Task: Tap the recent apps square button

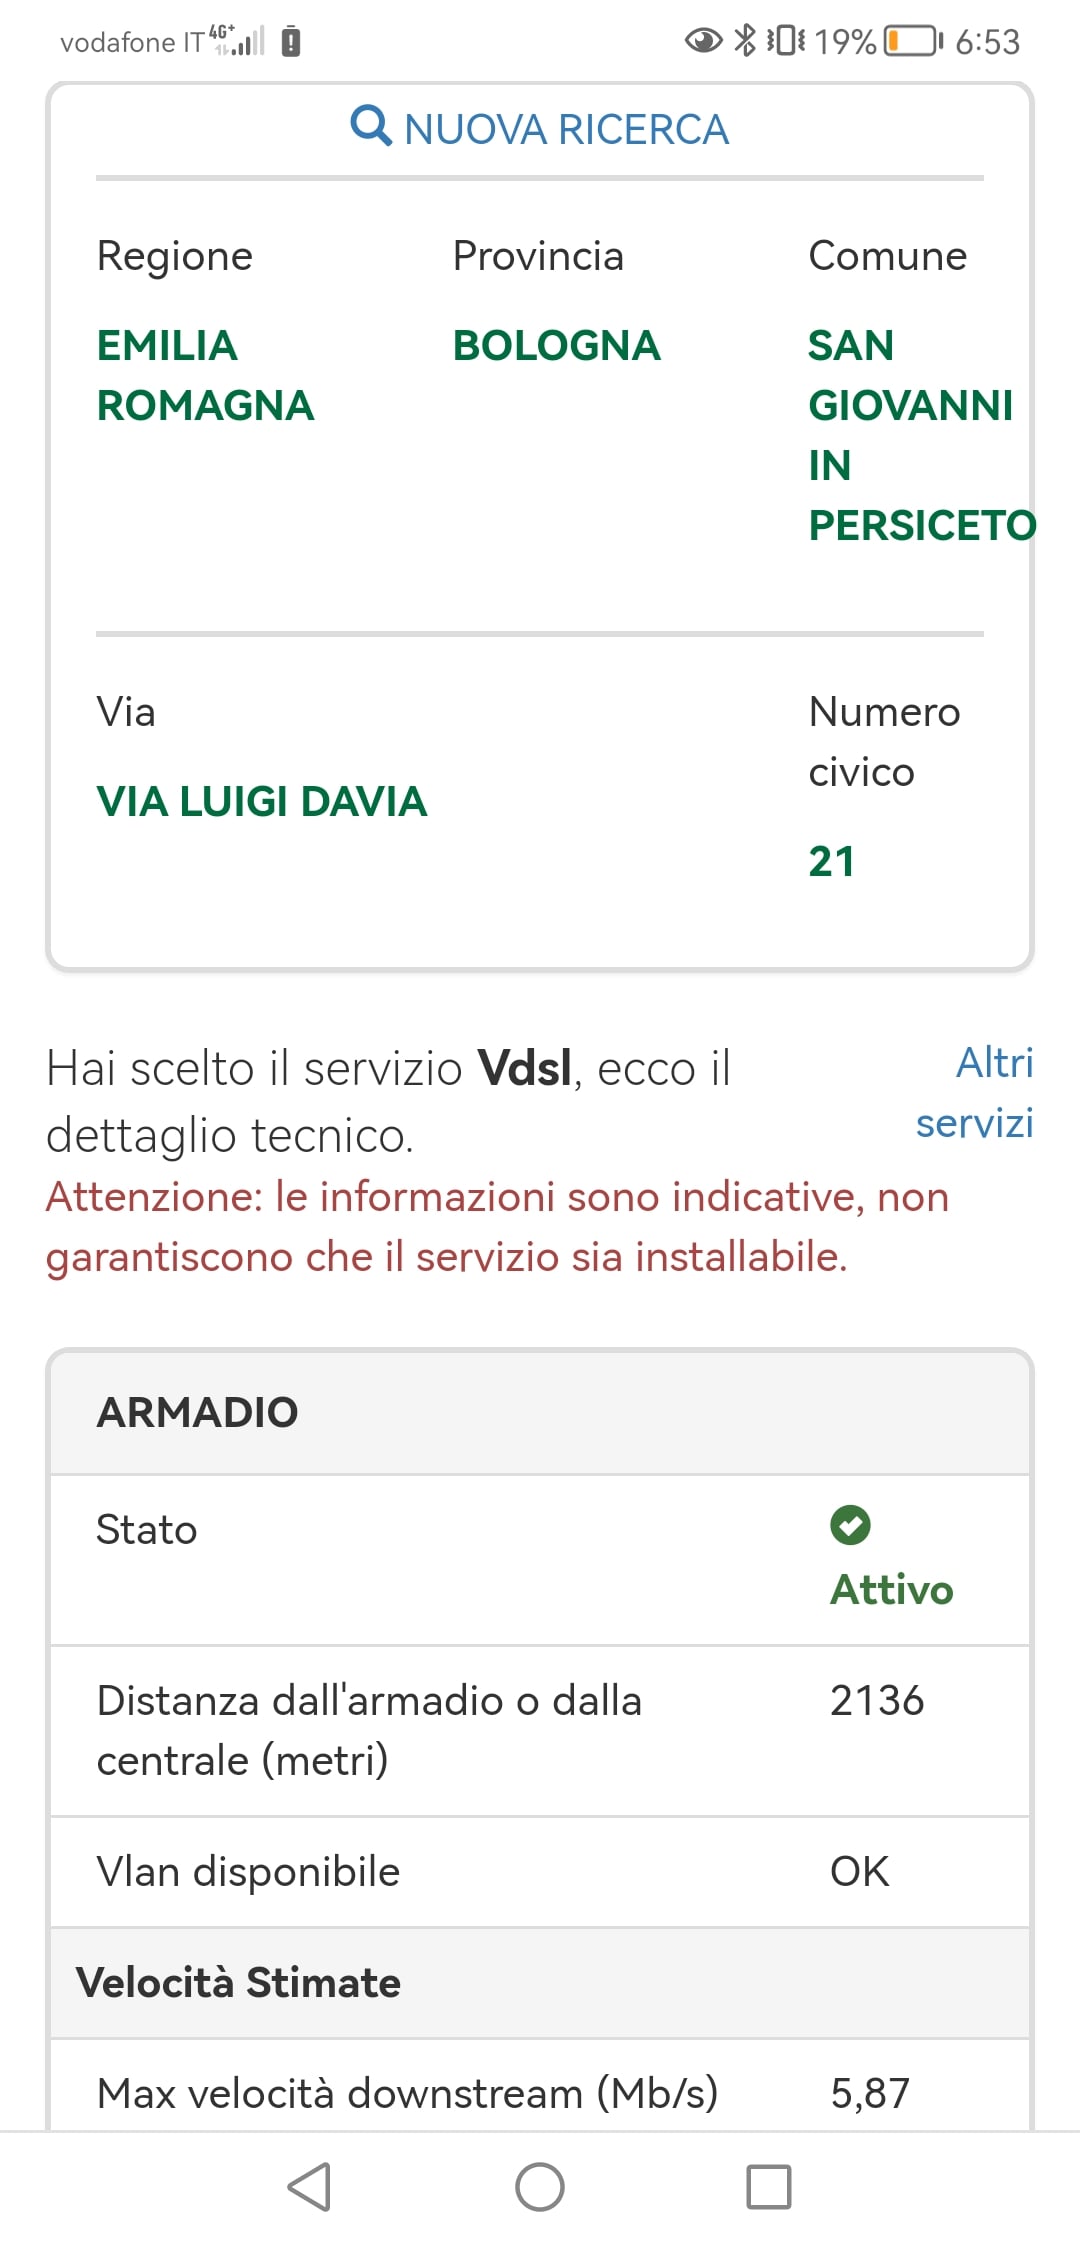Action: click(769, 2186)
